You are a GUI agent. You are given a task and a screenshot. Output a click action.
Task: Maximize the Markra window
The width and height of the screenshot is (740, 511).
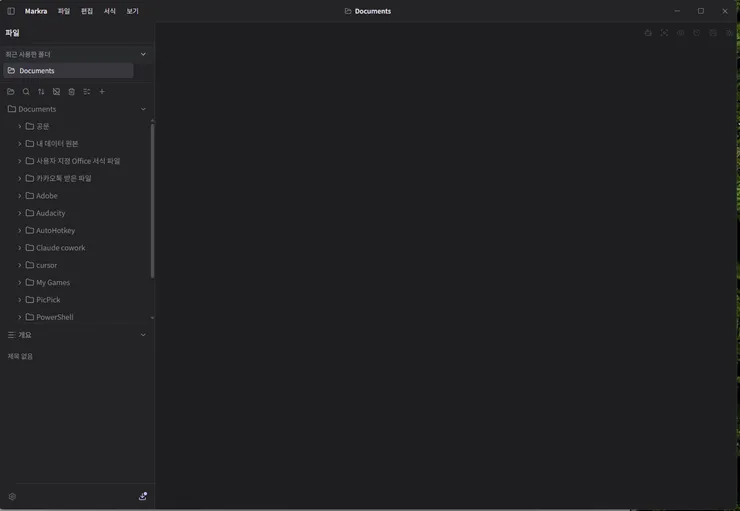click(x=701, y=11)
